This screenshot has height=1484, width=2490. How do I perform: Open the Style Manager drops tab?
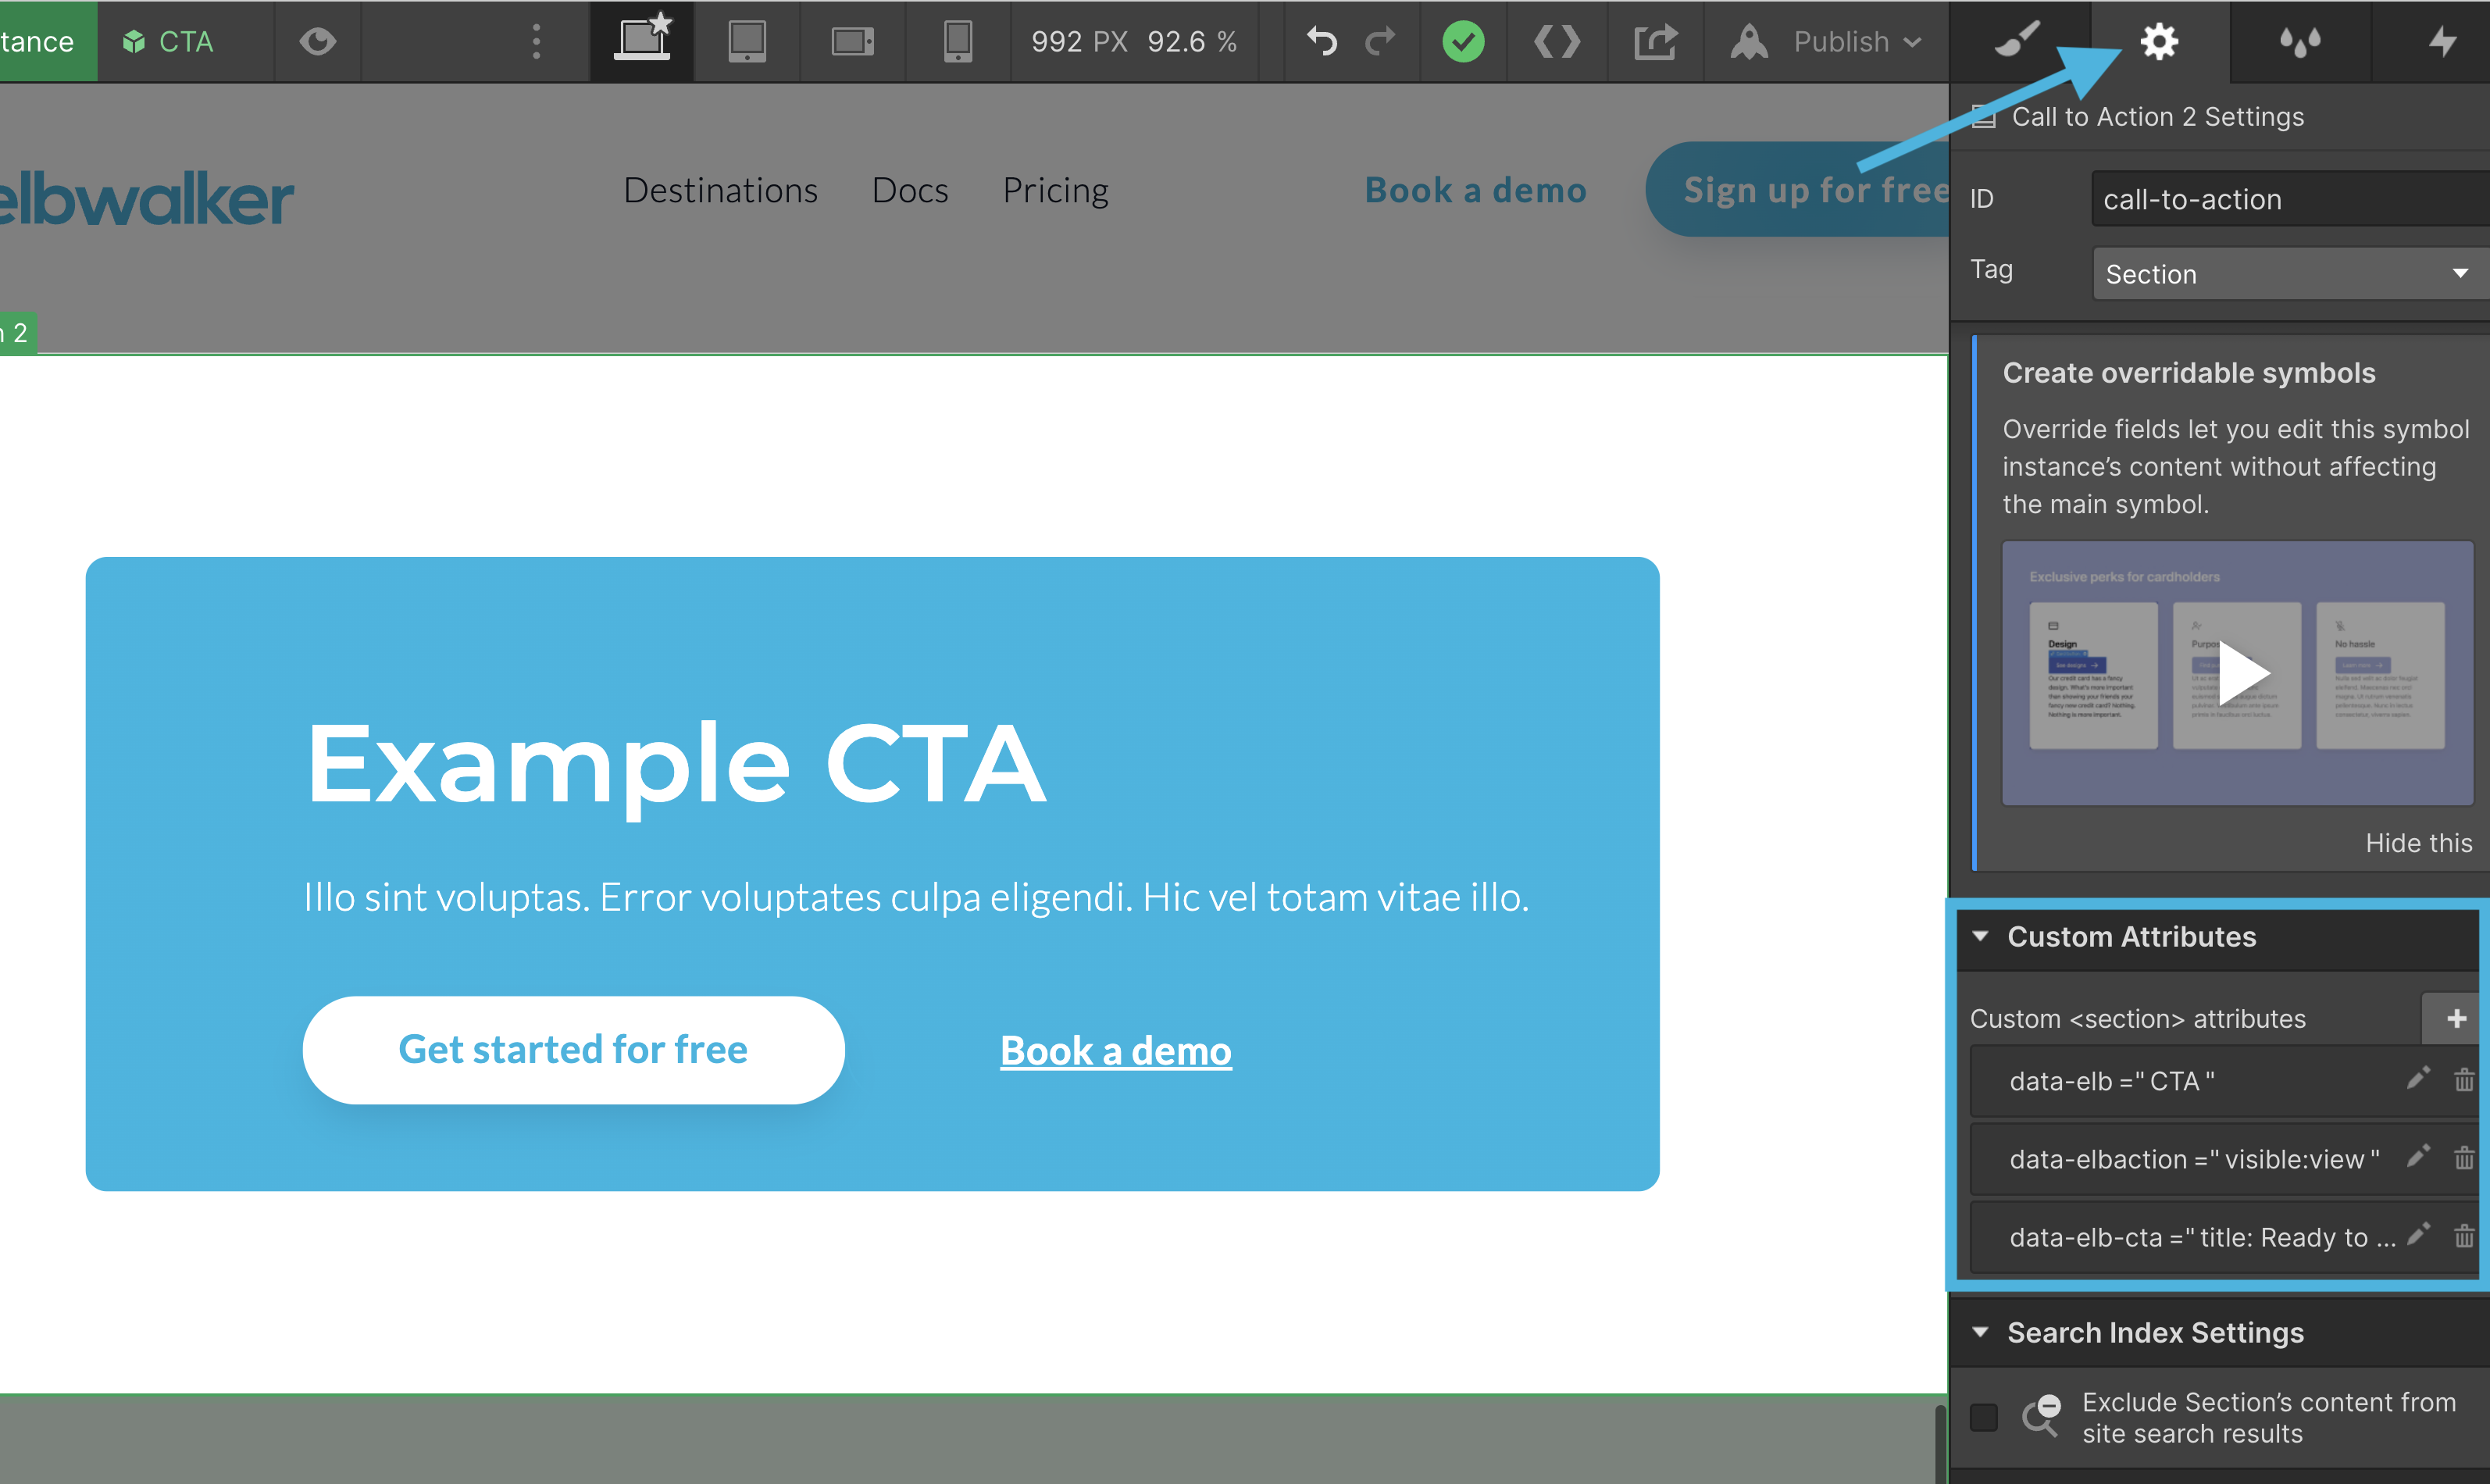[x=2299, y=42]
